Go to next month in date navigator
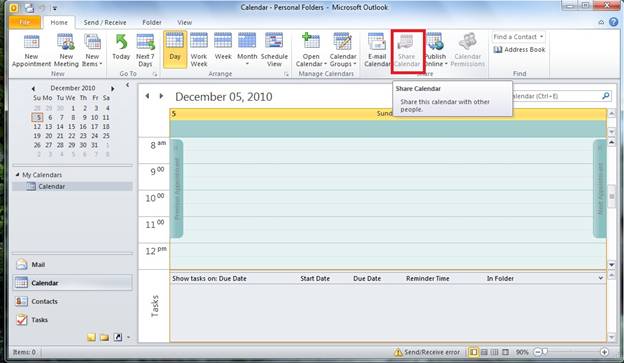 coord(113,89)
